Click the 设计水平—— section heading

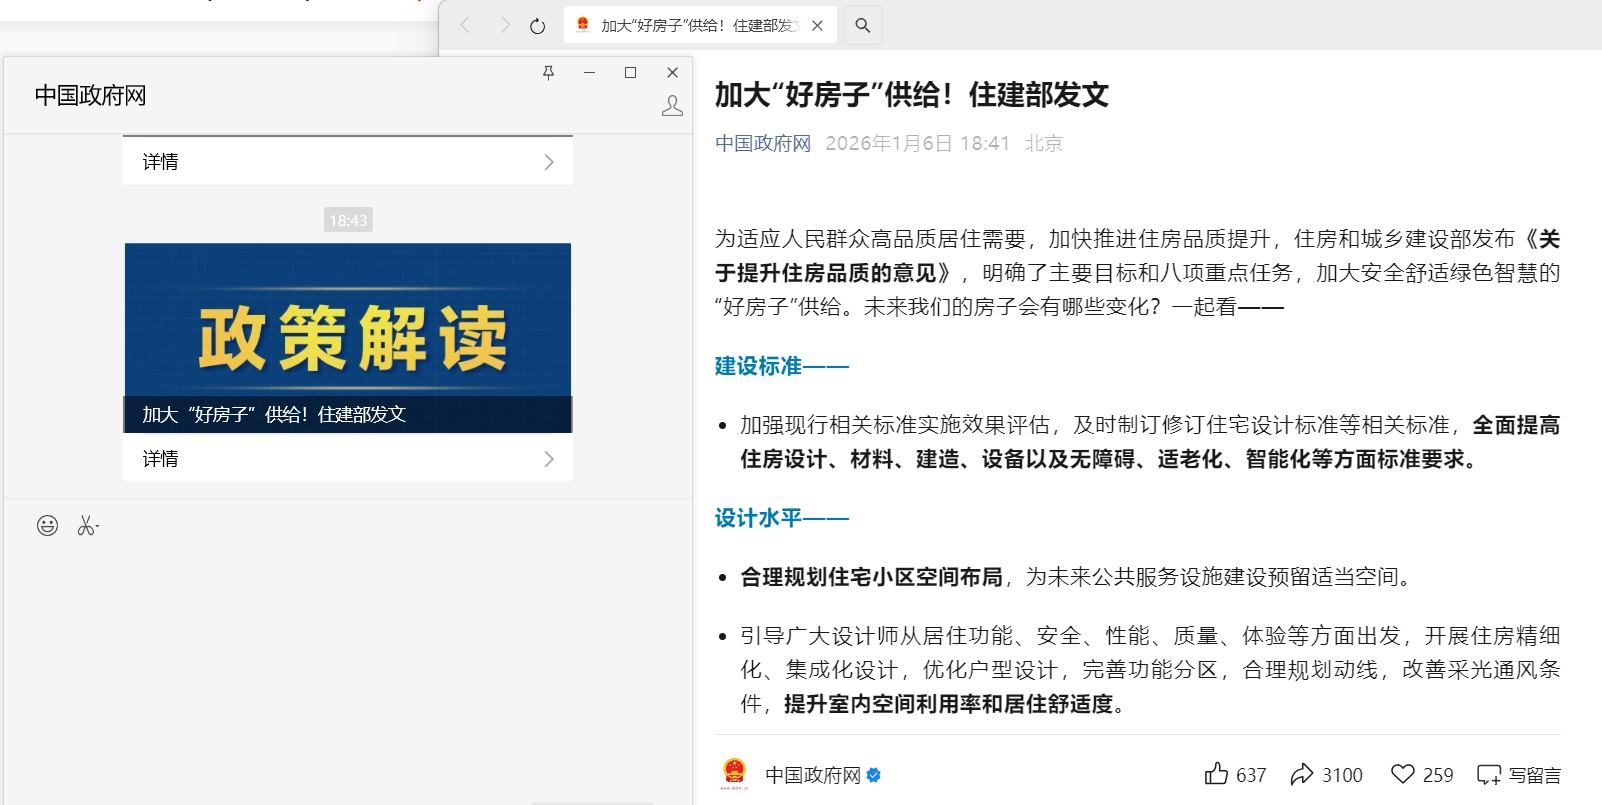point(782,518)
